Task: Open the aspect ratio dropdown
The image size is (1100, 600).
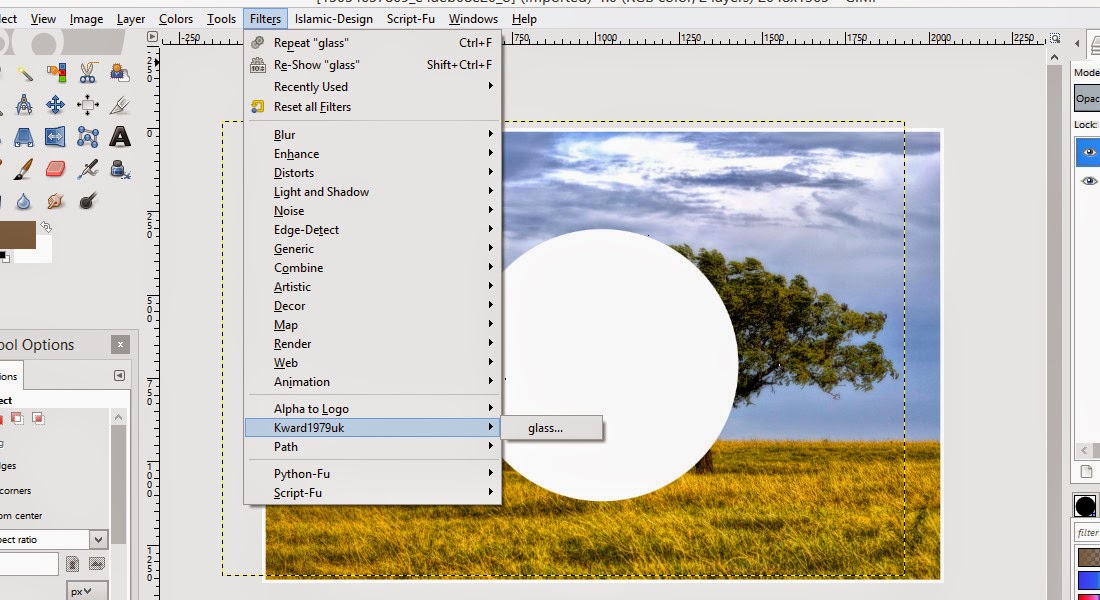Action: tap(98, 540)
